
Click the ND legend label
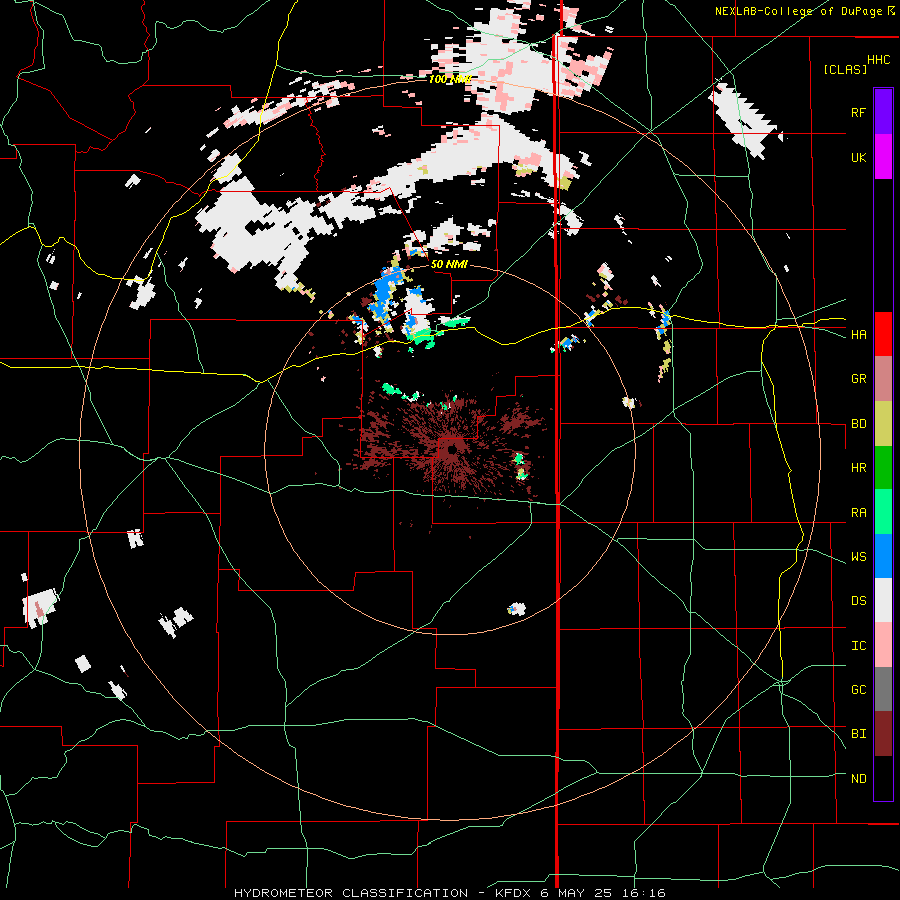[859, 779]
